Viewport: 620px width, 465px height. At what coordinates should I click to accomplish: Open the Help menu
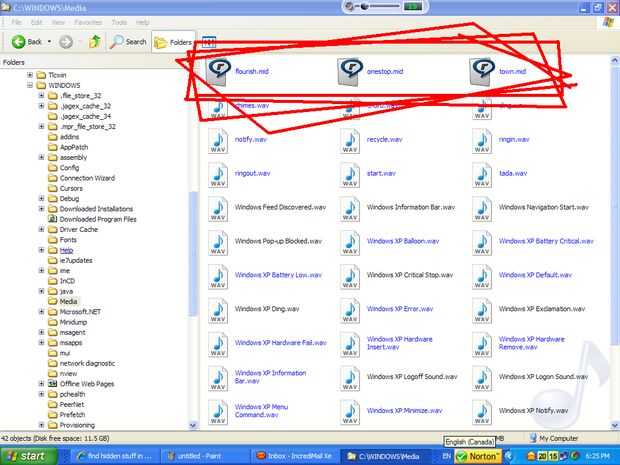point(142,22)
